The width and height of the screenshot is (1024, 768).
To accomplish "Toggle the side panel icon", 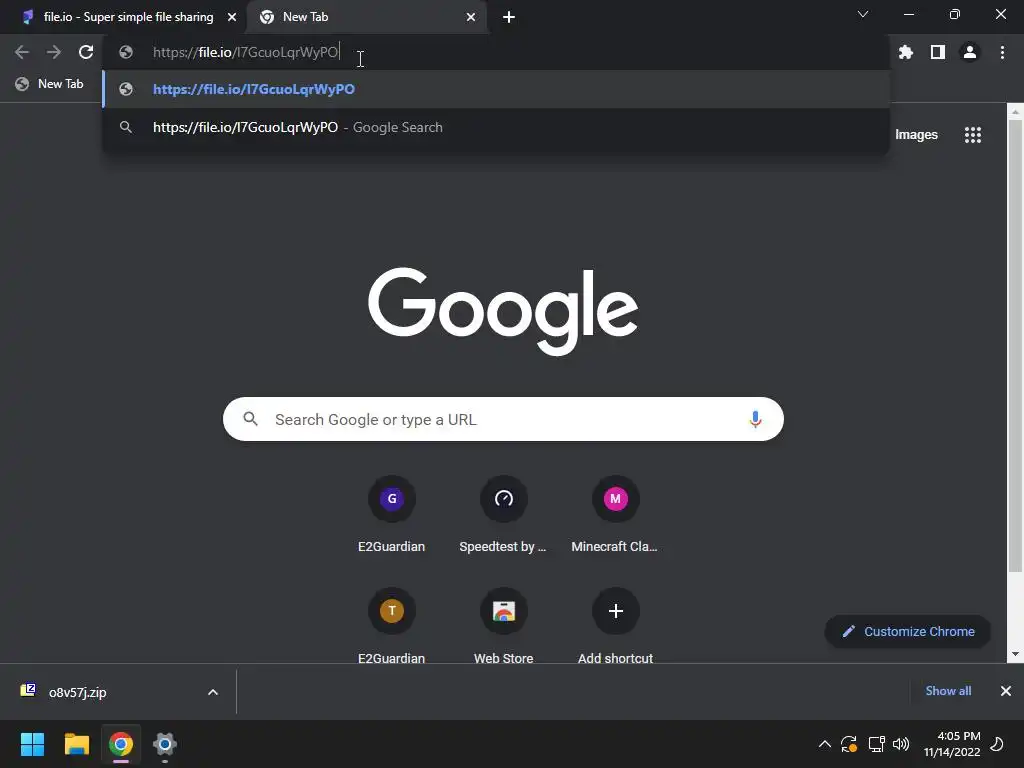I will pyautogui.click(x=938, y=52).
